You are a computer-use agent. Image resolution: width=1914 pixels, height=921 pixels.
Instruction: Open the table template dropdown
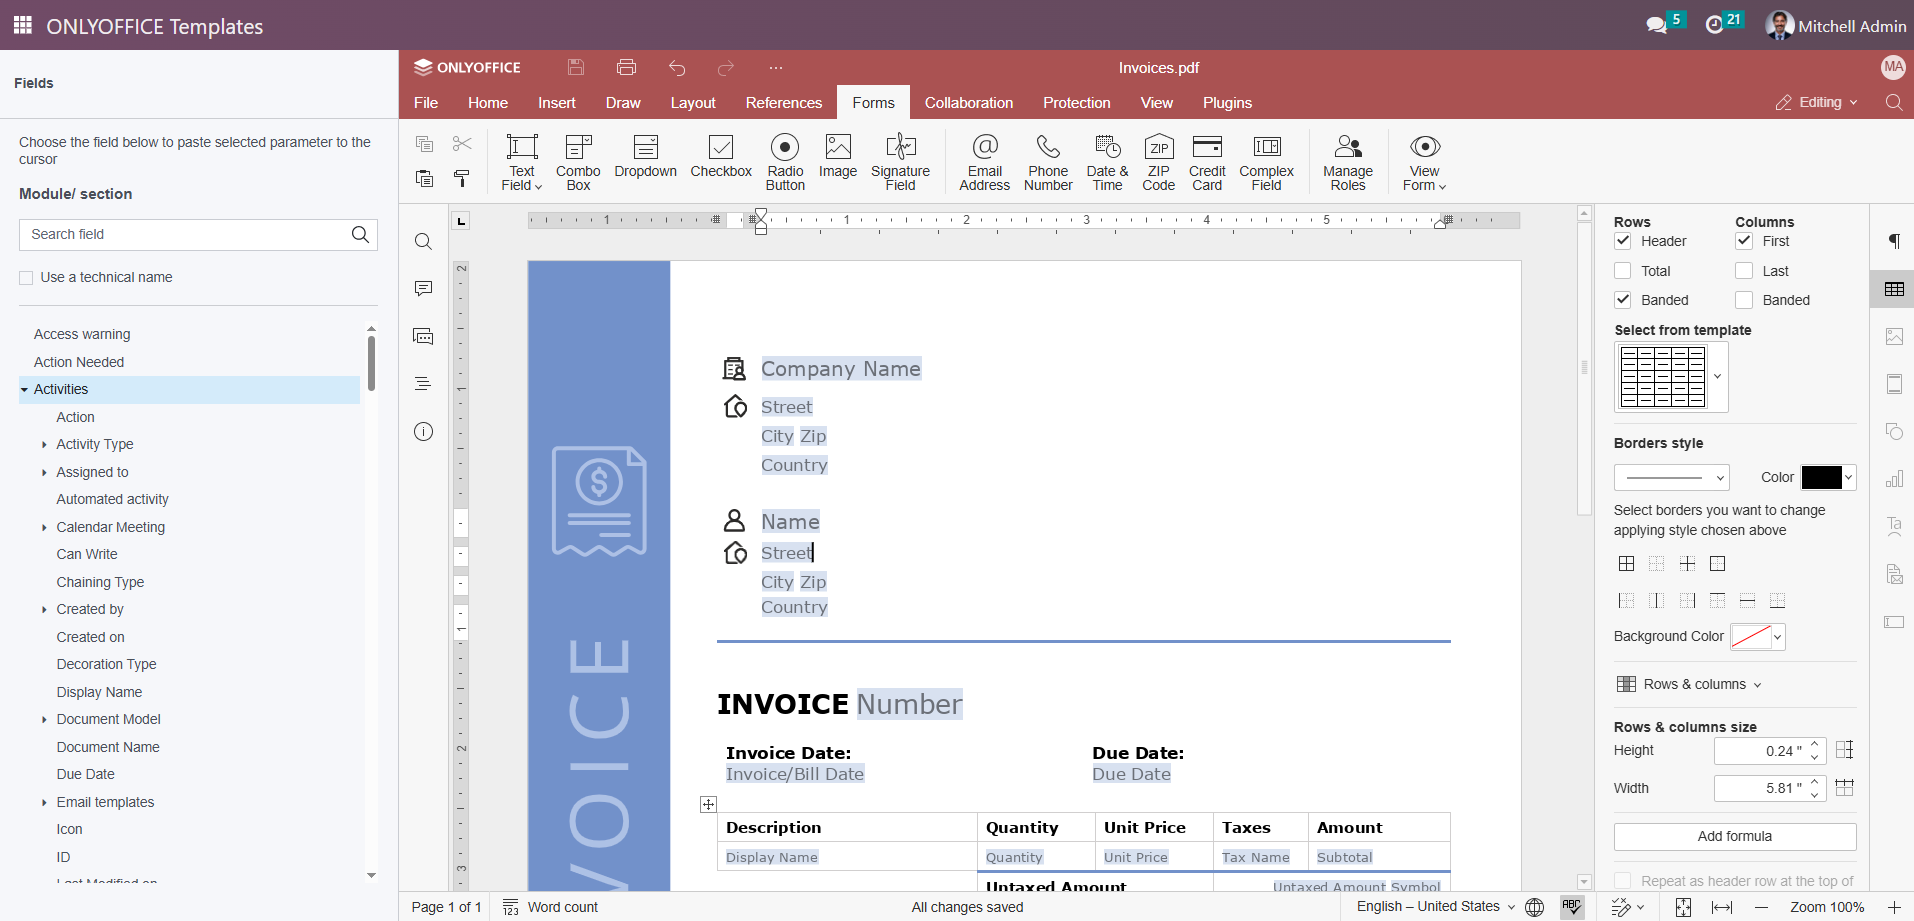point(1717,377)
